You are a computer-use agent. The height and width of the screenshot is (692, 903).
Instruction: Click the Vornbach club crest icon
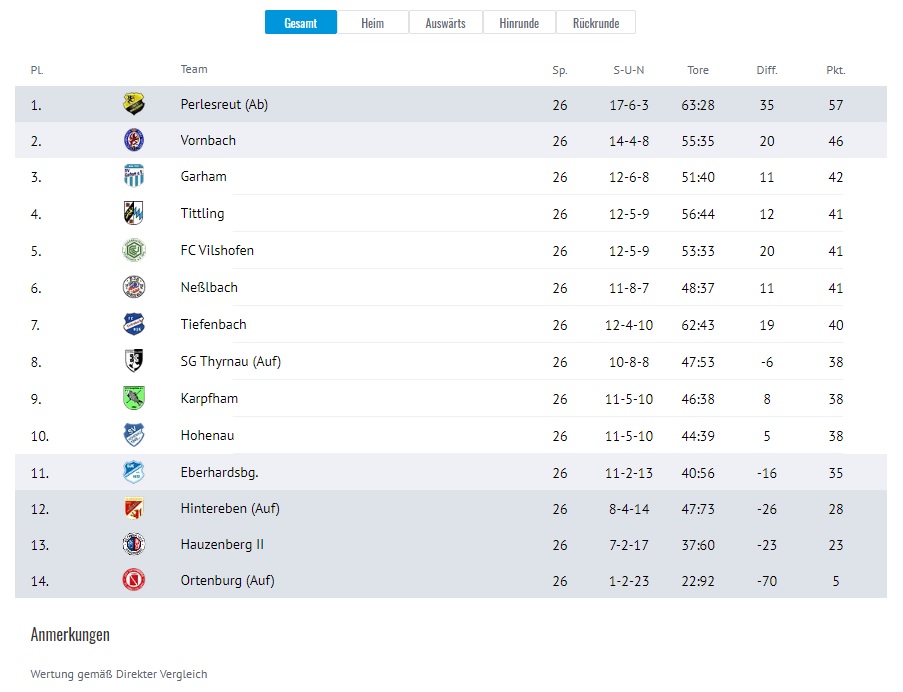coord(134,140)
